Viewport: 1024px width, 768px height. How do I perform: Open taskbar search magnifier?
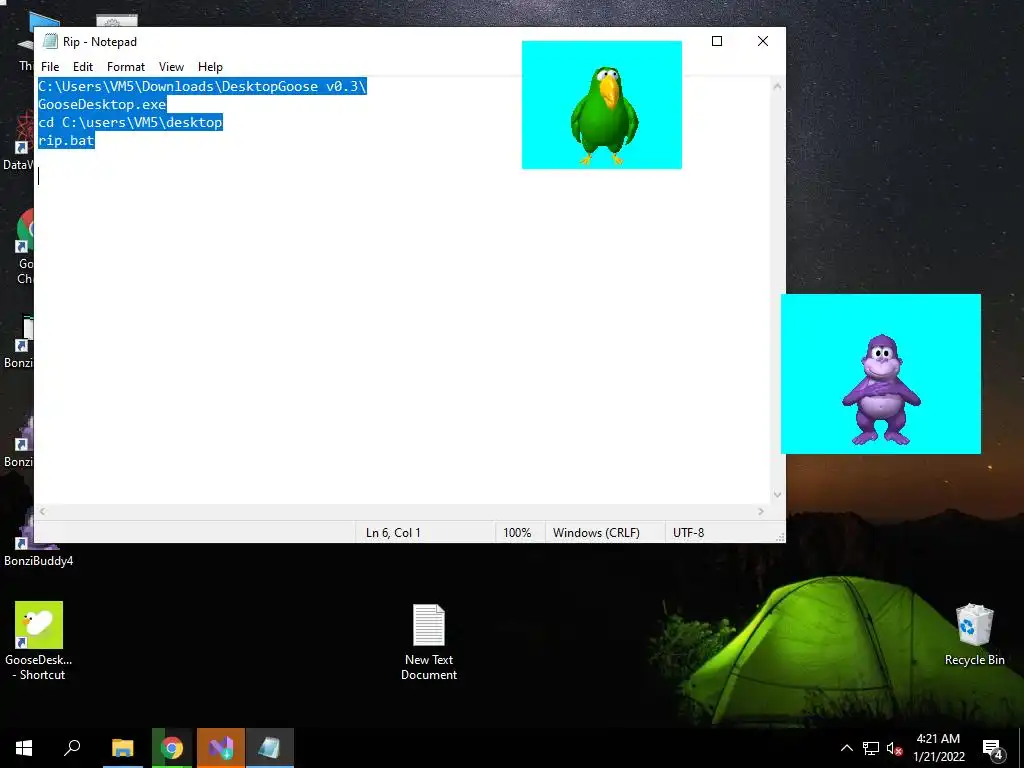pos(72,748)
